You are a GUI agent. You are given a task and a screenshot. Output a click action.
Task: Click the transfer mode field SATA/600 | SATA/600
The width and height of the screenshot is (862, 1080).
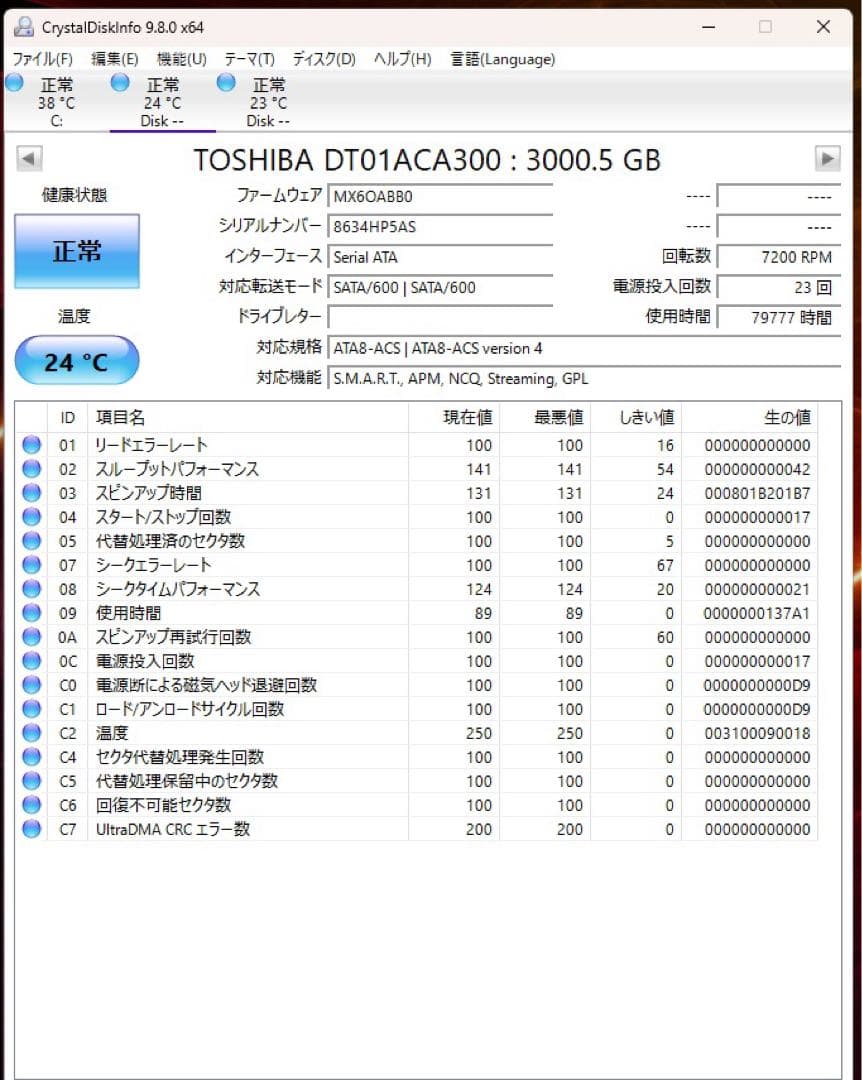(440, 287)
